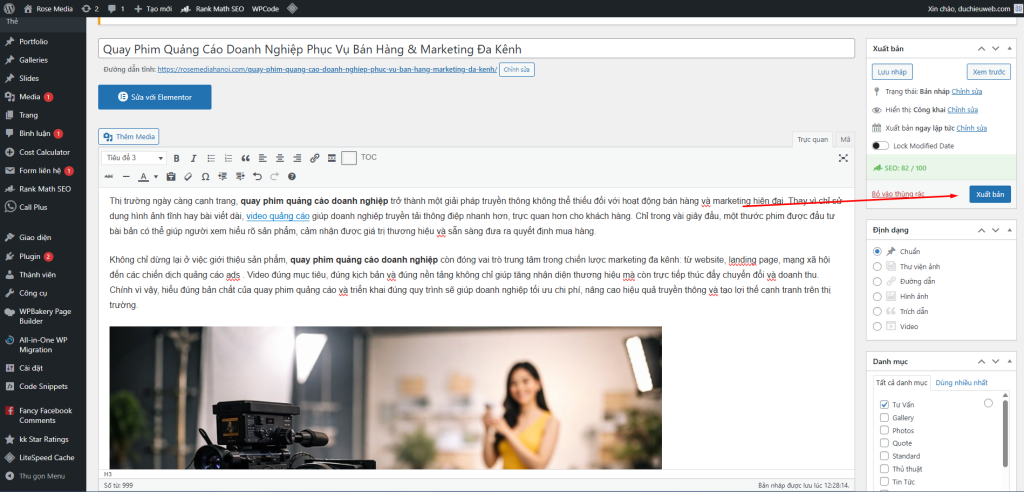Insert a bulleted list
1024x492 pixels.
point(211,158)
